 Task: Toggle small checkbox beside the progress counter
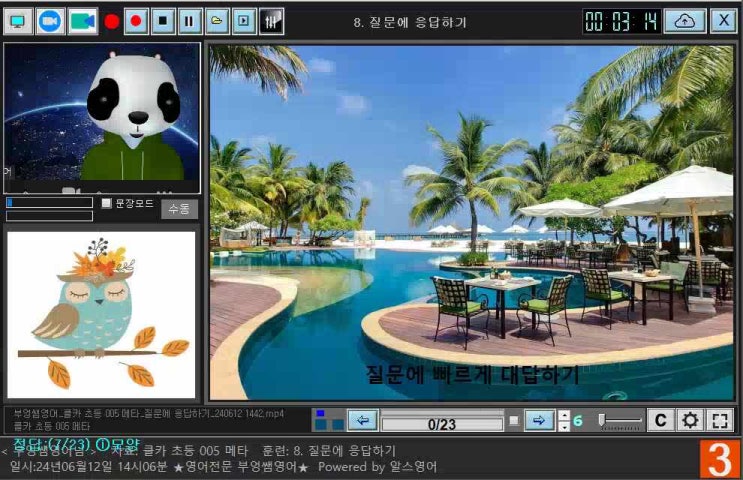(x=513, y=421)
